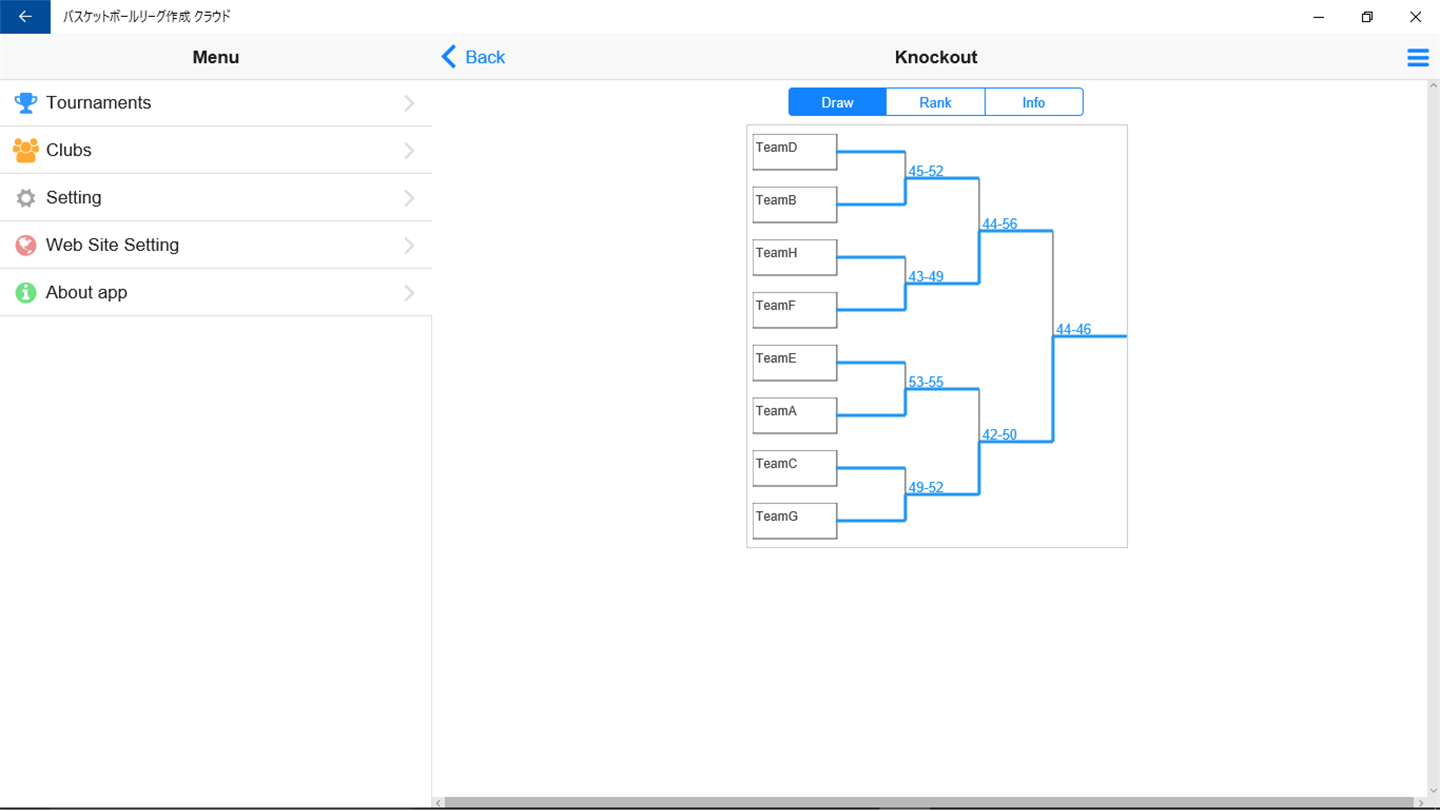Click the blue Back chevron icon
This screenshot has height=810, width=1440.
(x=449, y=57)
